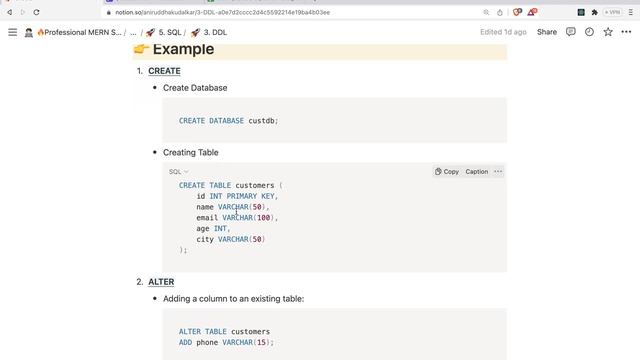Click the CREATE heading

pos(164,71)
